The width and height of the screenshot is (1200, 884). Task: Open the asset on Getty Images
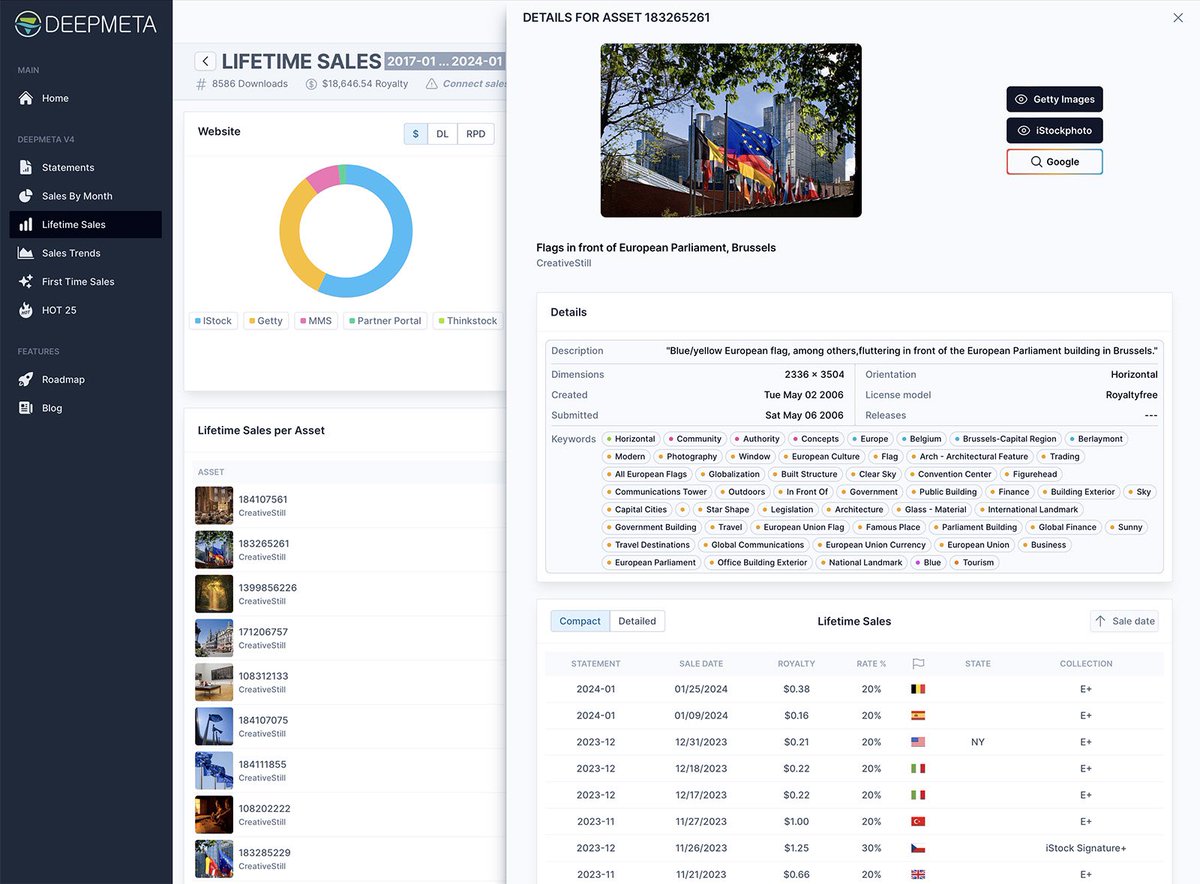pos(1054,99)
